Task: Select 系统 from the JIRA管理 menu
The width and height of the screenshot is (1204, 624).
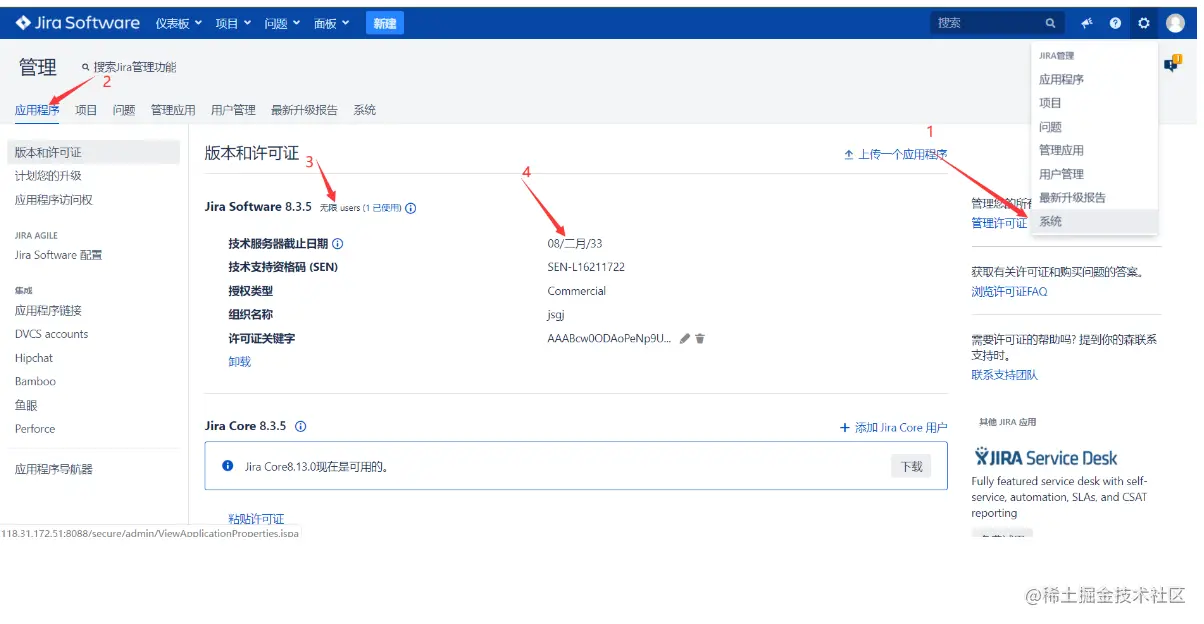Action: 1051,221
